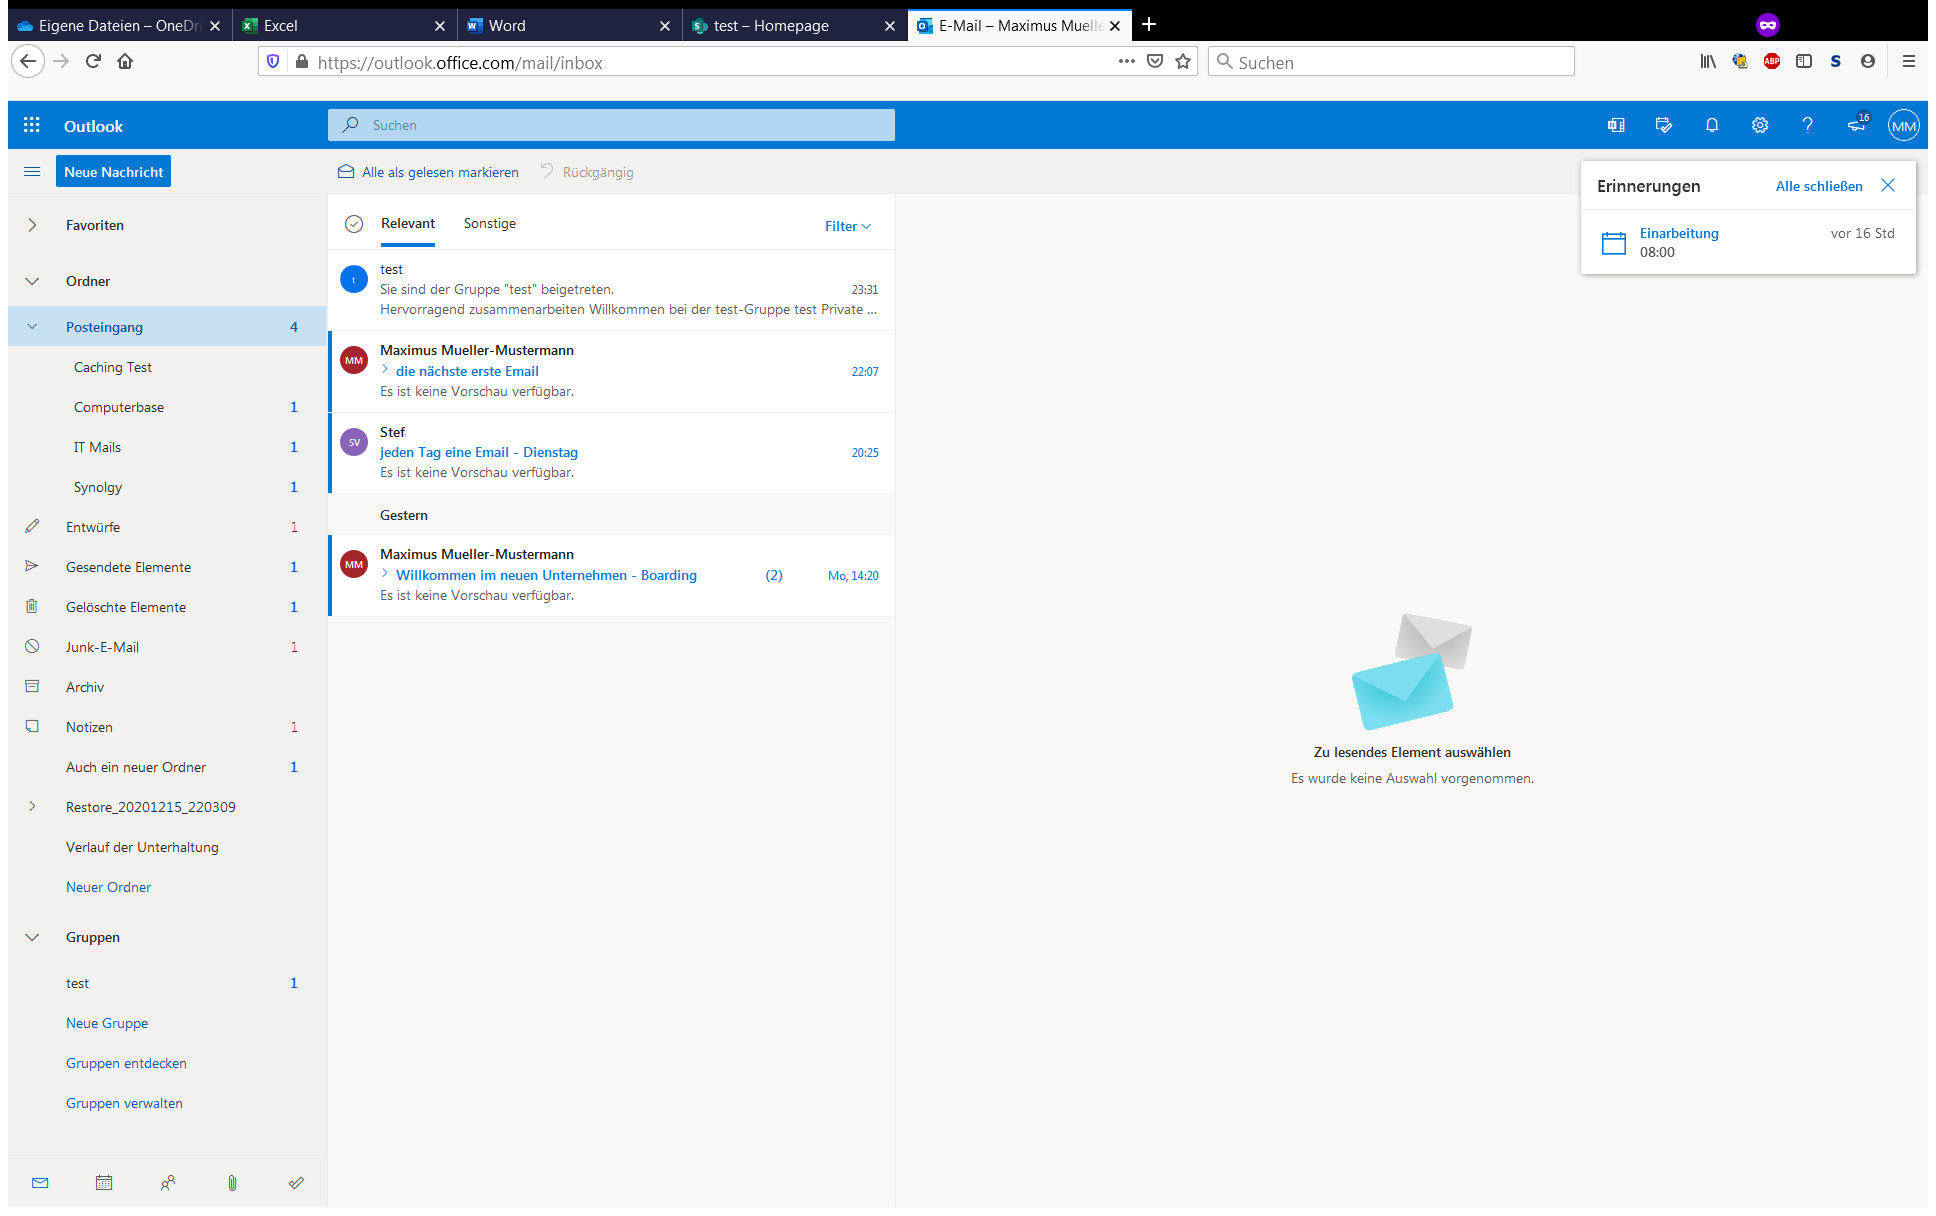Open the Files paperclip icon
The image size is (1936, 1216).
pyautogui.click(x=232, y=1183)
